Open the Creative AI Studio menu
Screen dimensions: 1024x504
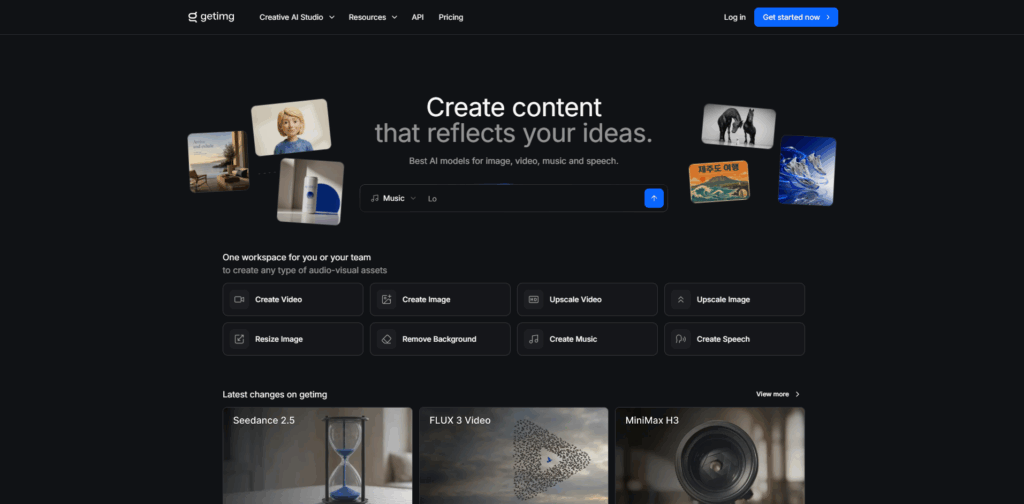tap(296, 17)
